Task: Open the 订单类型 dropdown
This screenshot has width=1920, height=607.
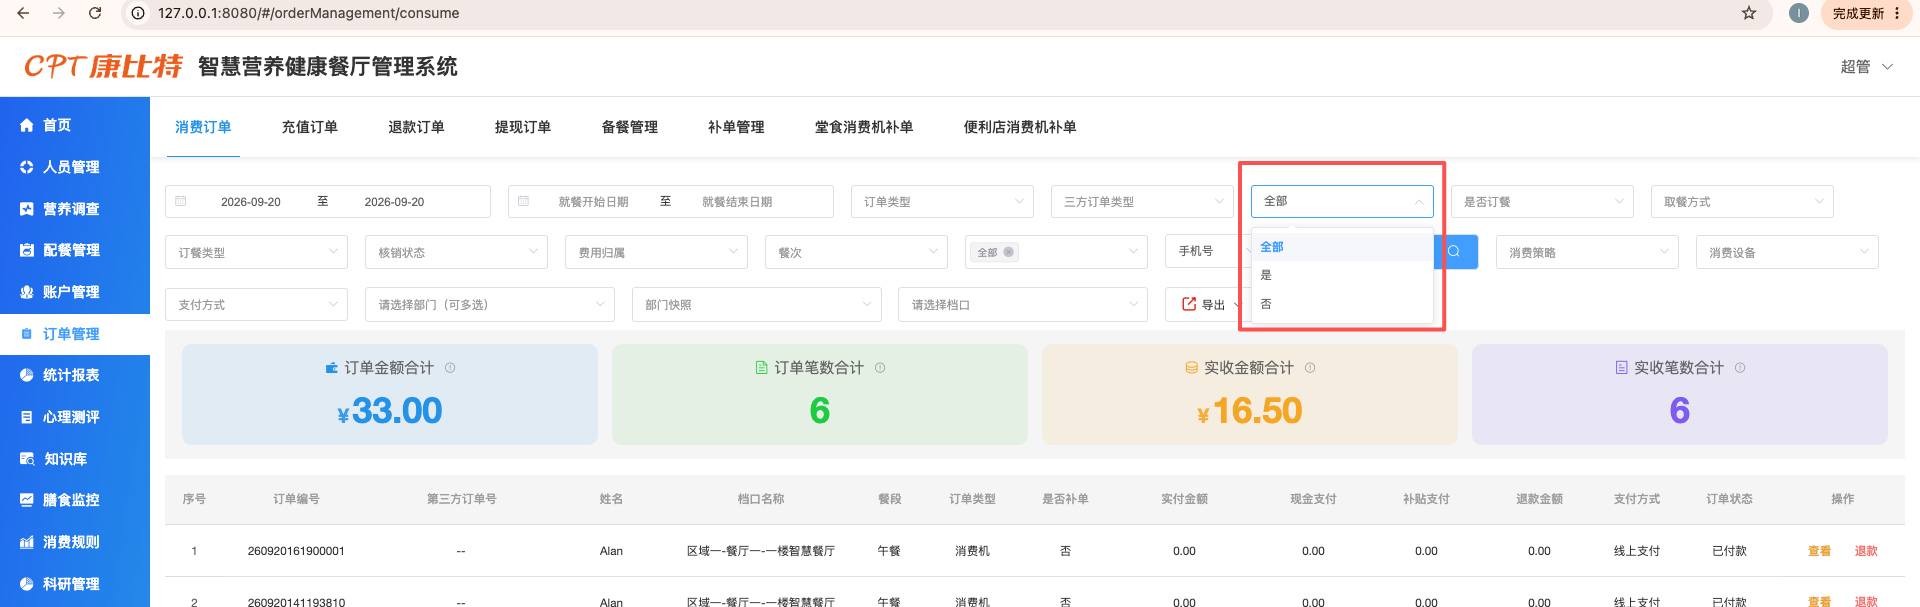Action: 942,201
